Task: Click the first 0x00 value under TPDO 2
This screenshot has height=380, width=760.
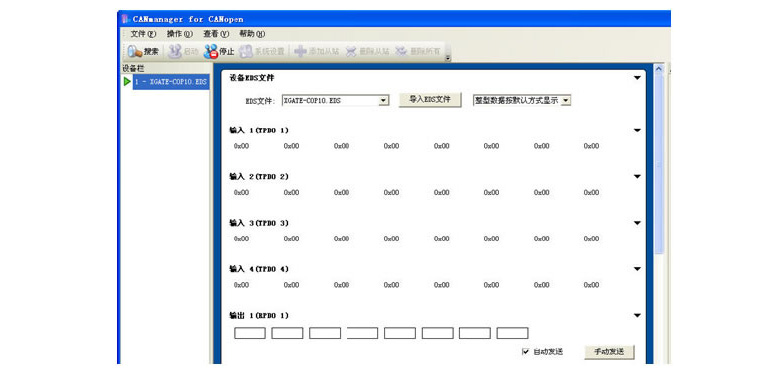Action: tap(241, 192)
